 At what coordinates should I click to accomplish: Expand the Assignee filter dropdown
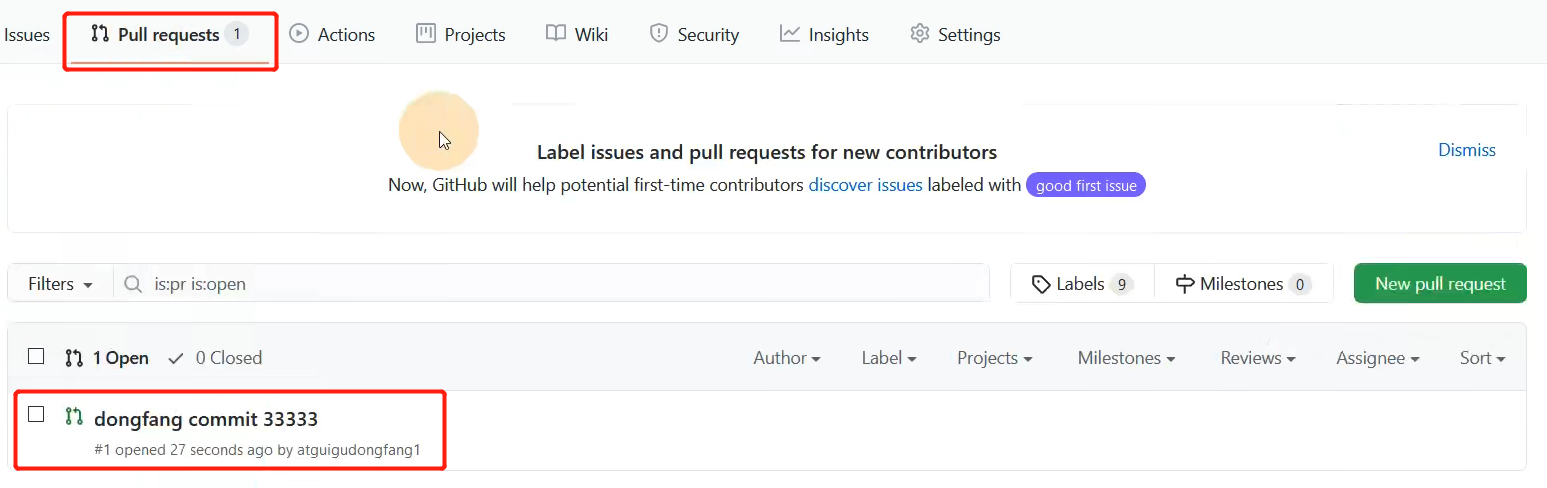tap(1377, 358)
